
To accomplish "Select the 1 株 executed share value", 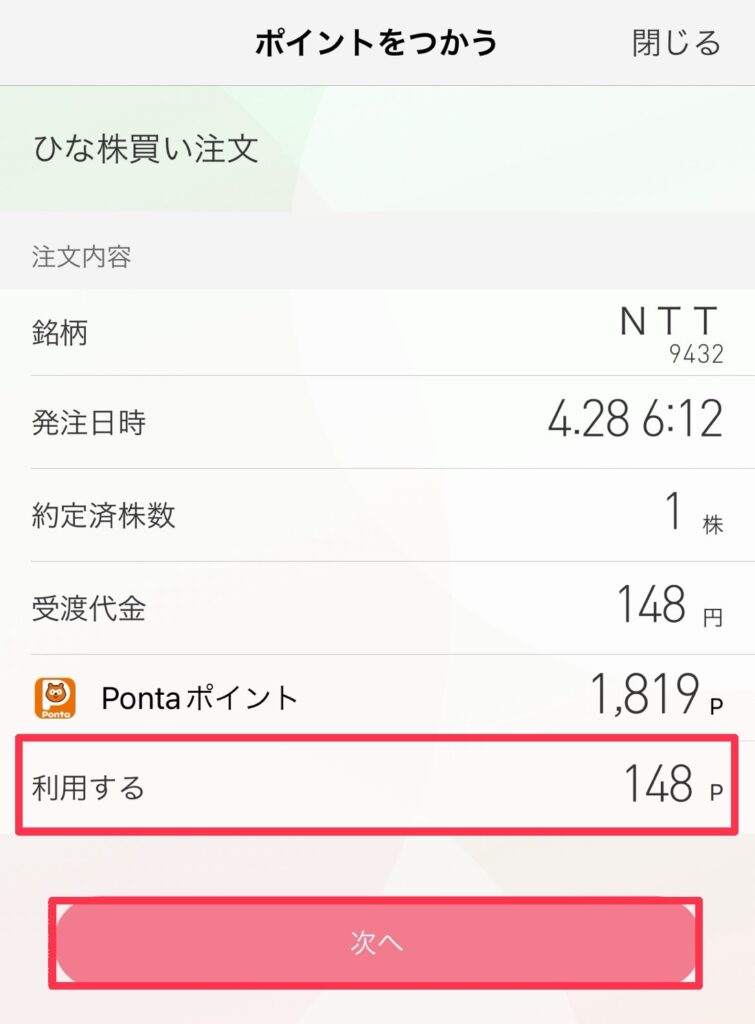I will click(694, 513).
